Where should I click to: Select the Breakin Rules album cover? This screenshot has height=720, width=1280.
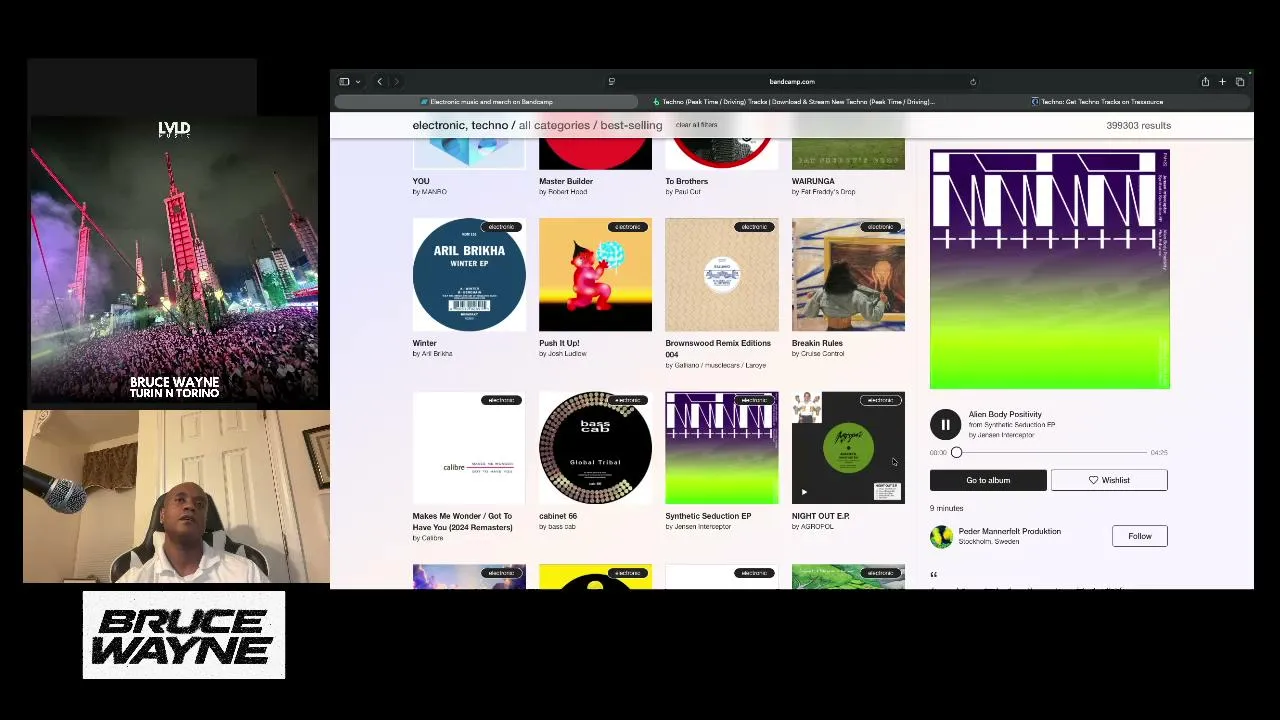[848, 275]
